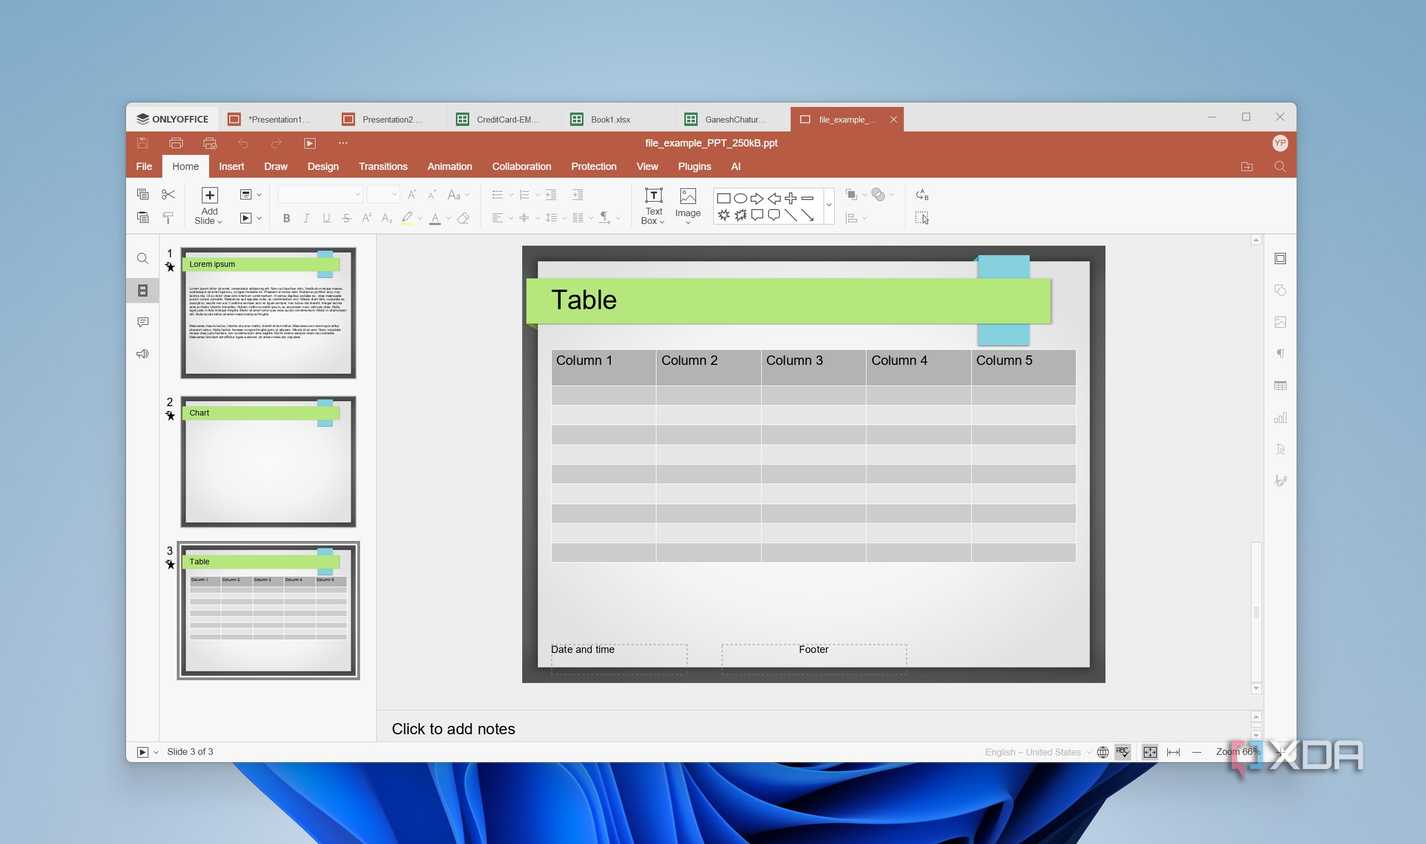Switch to the Transitions tab
The width and height of the screenshot is (1426, 844).
coord(383,167)
